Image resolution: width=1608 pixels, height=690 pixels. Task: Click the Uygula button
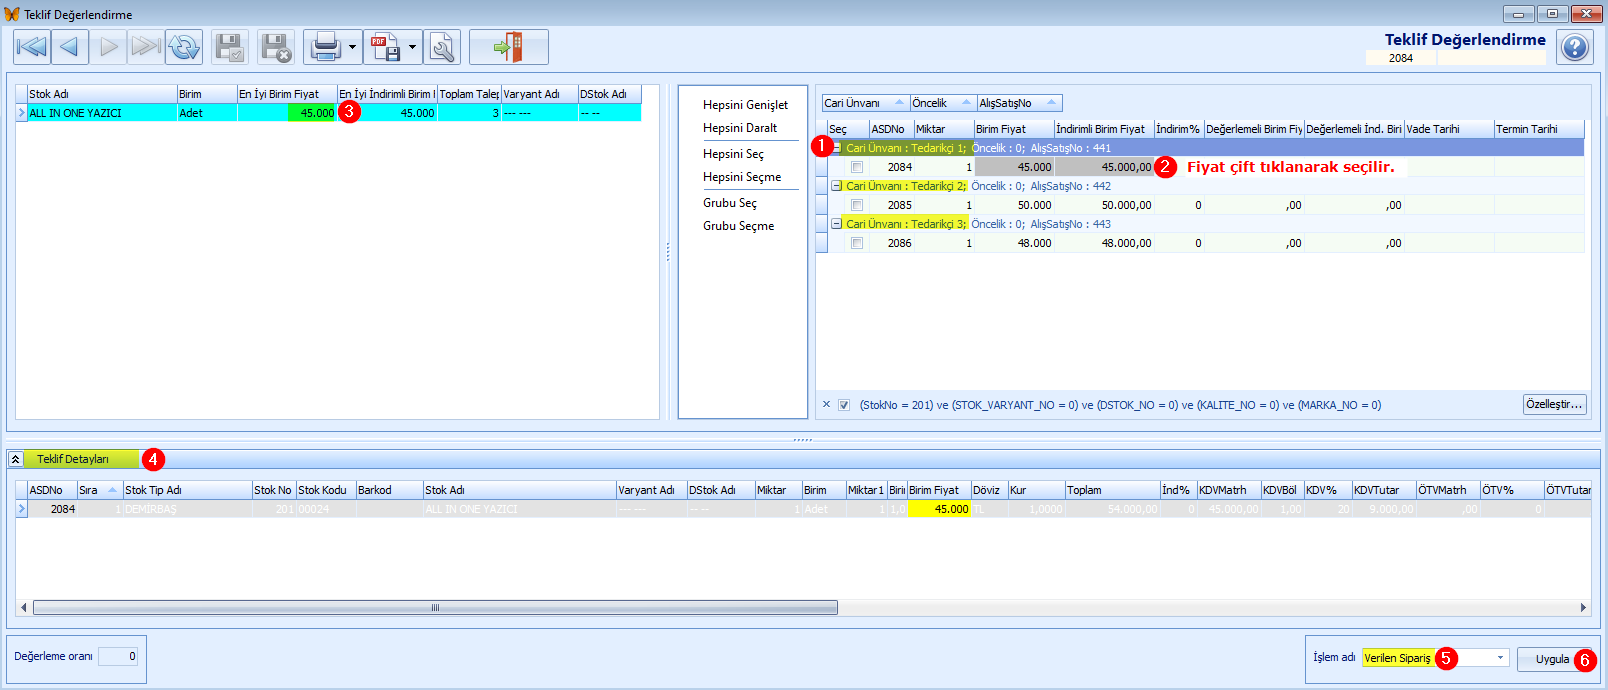1552,659
